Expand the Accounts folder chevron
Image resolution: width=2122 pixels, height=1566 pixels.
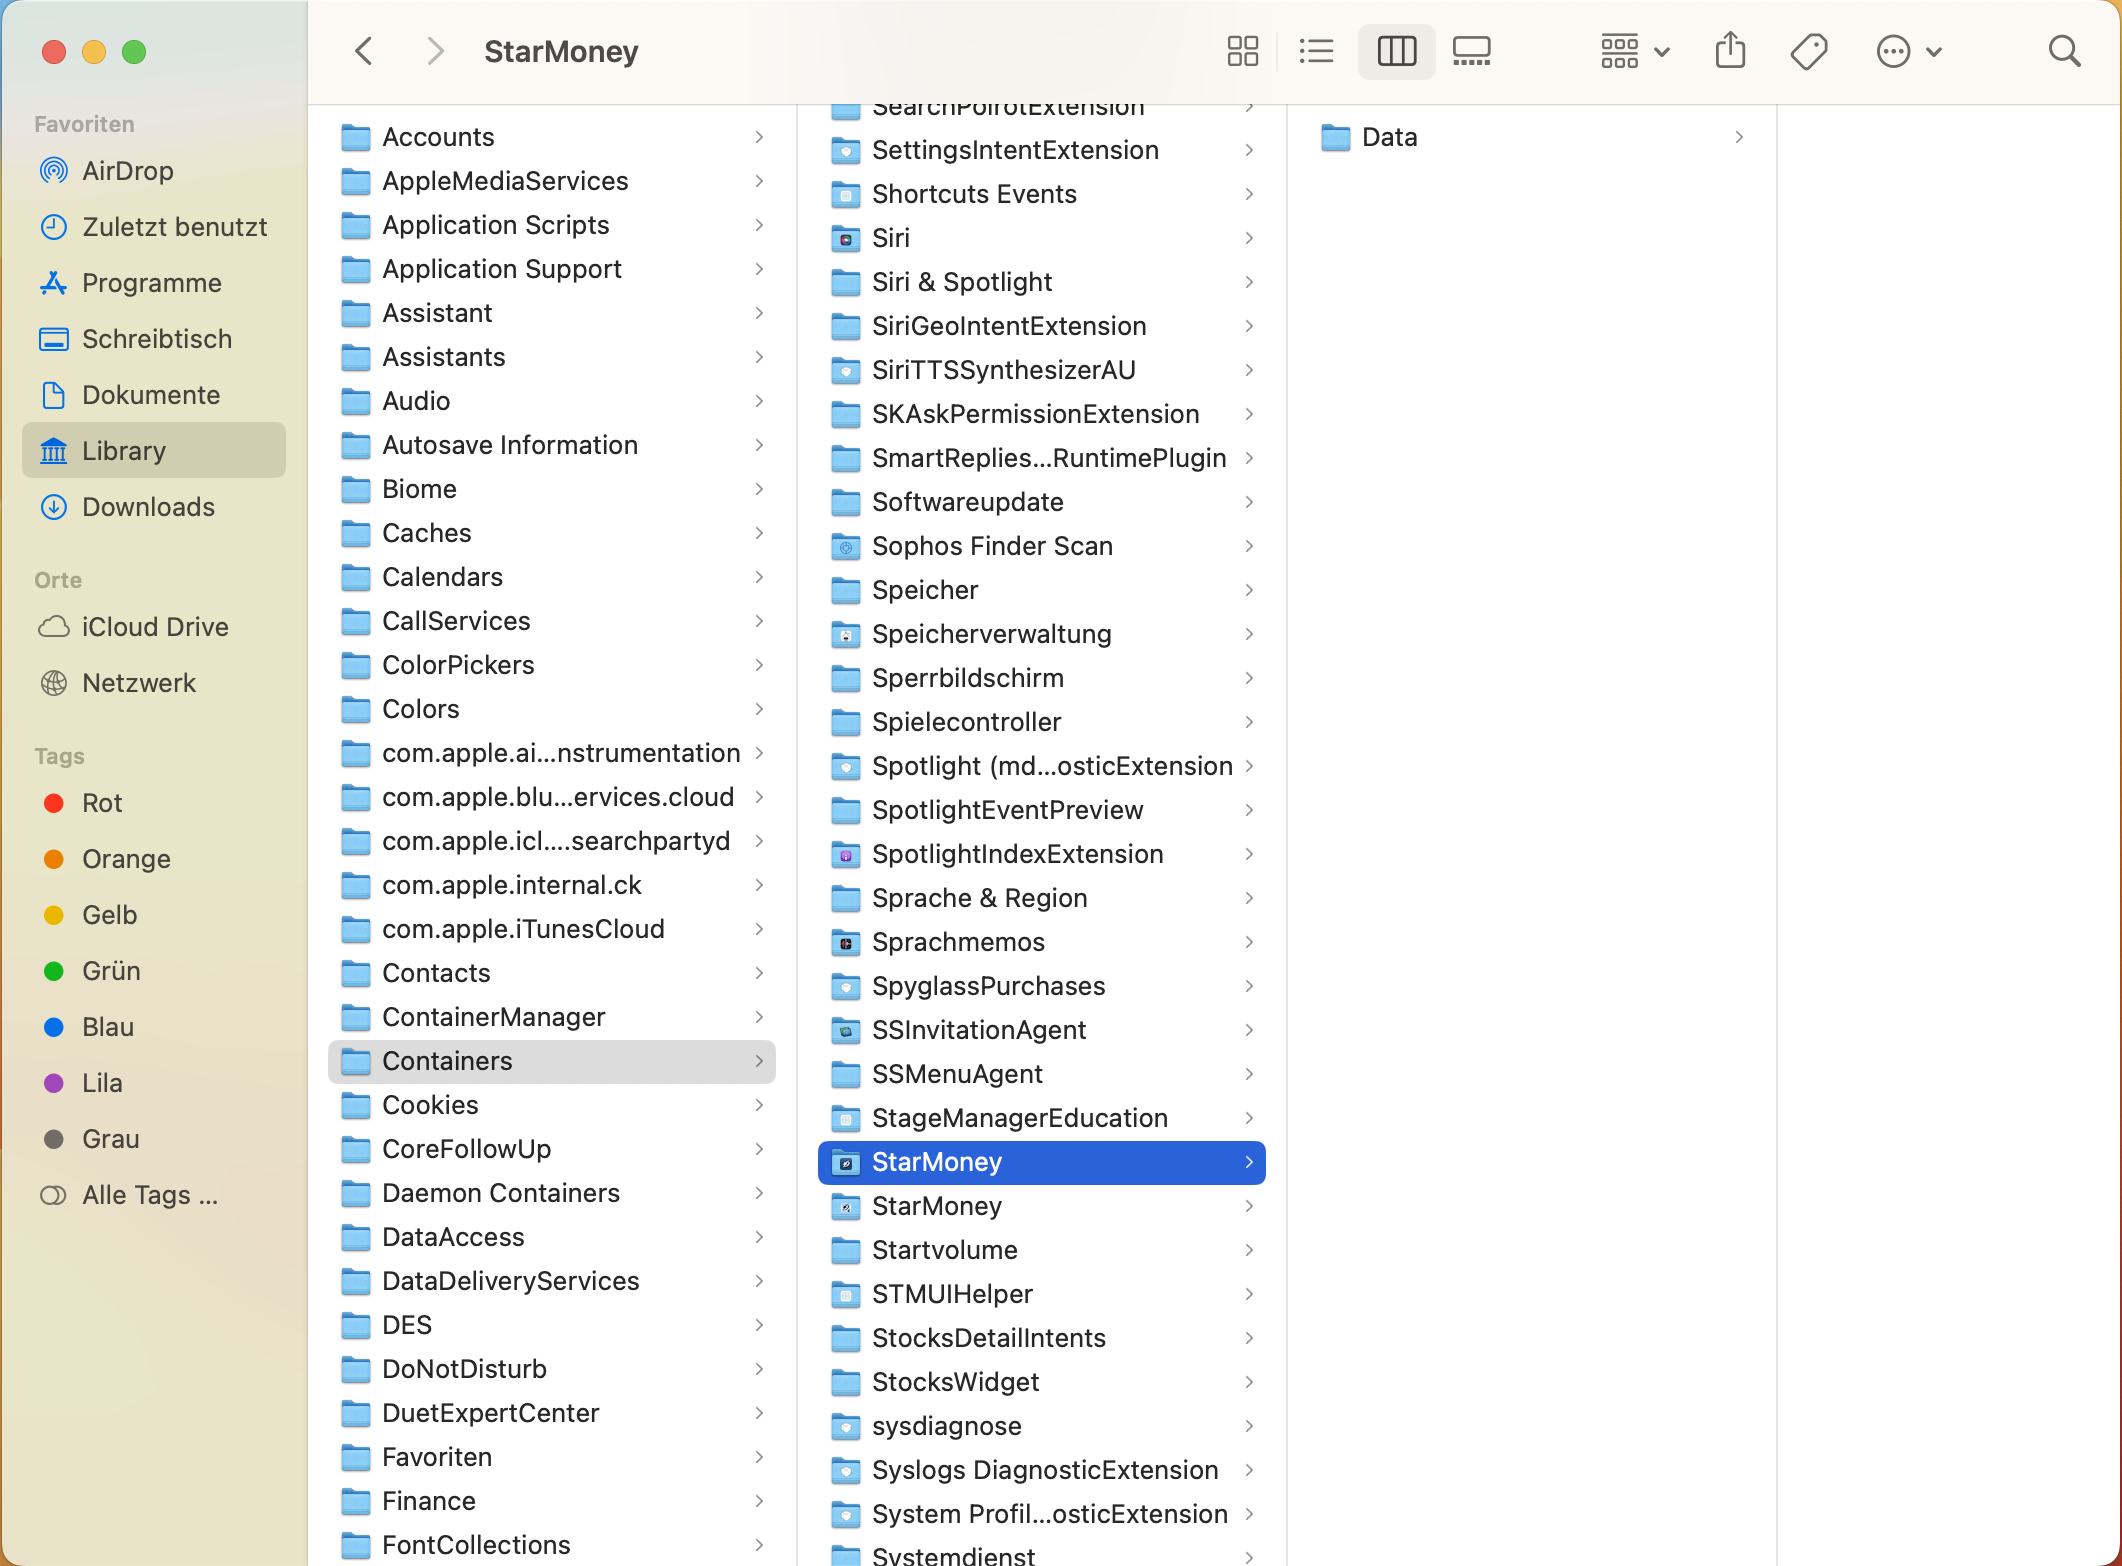pyautogui.click(x=759, y=137)
